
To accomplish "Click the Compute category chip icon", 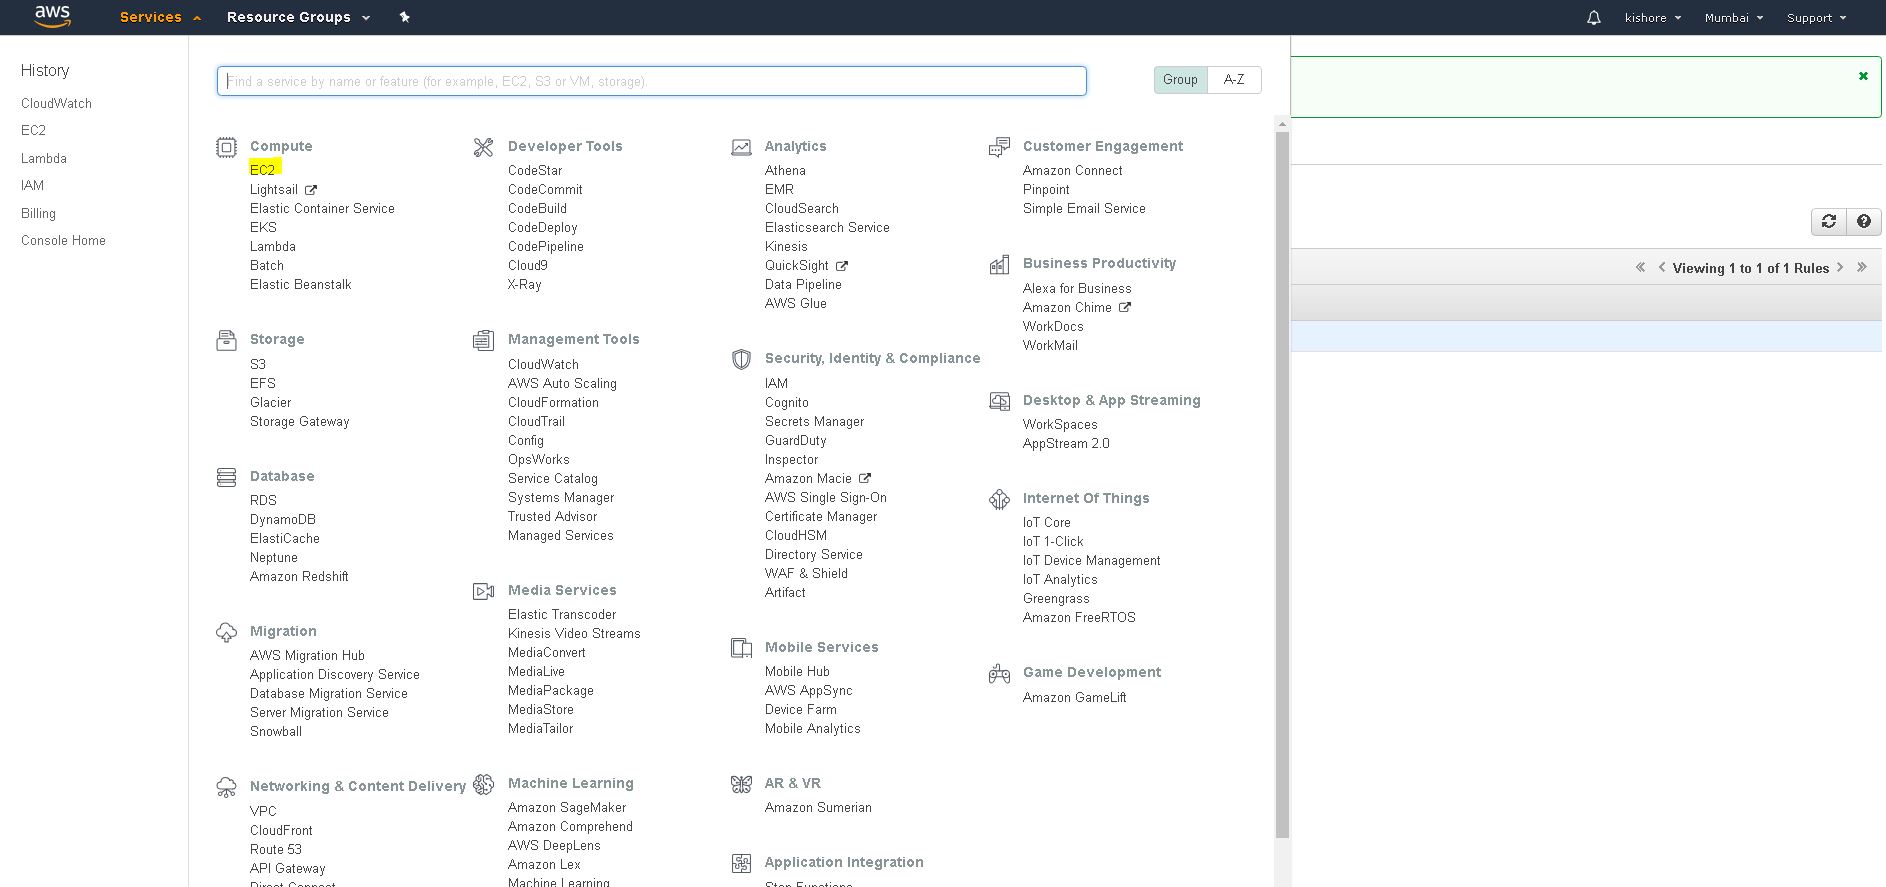I will pyautogui.click(x=227, y=147).
